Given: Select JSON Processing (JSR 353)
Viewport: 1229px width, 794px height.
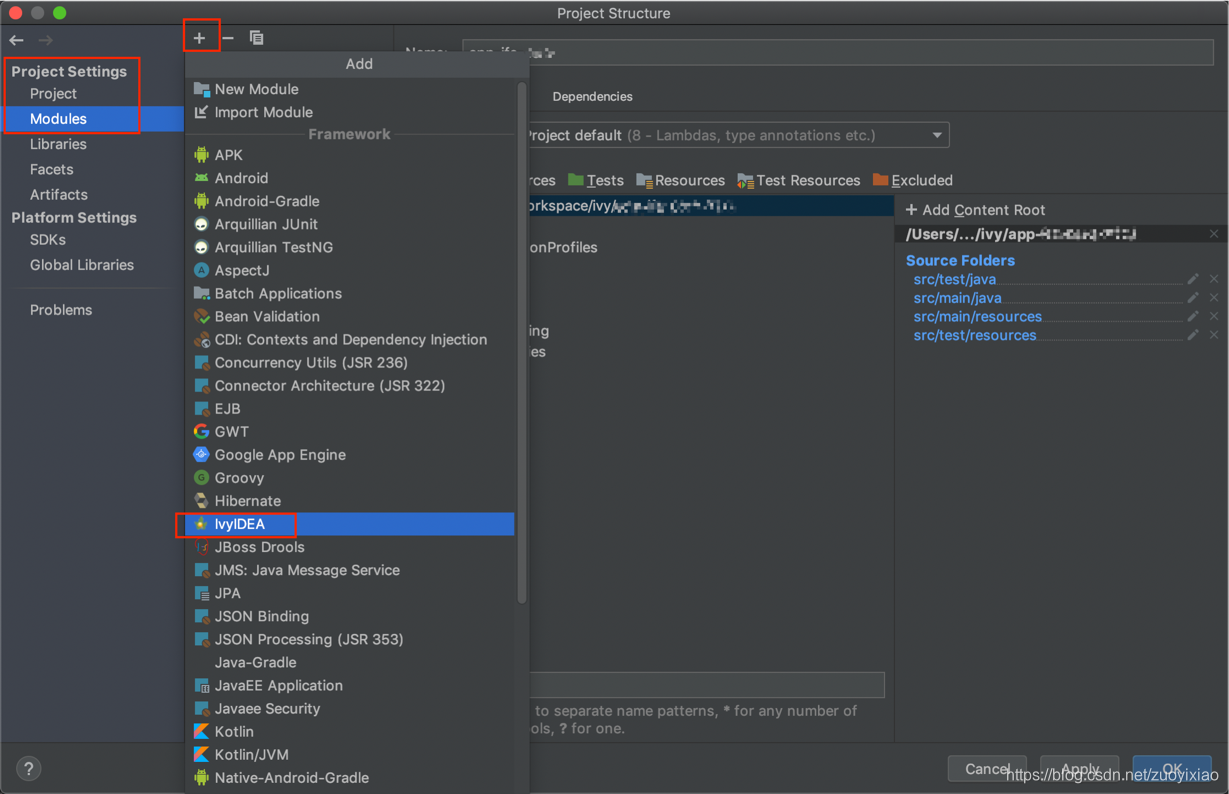Looking at the screenshot, I should pyautogui.click(x=350, y=639).
